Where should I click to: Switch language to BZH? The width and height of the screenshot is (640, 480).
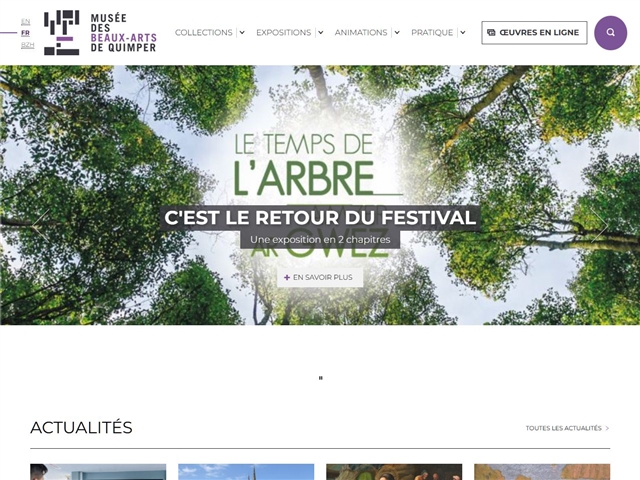point(27,45)
